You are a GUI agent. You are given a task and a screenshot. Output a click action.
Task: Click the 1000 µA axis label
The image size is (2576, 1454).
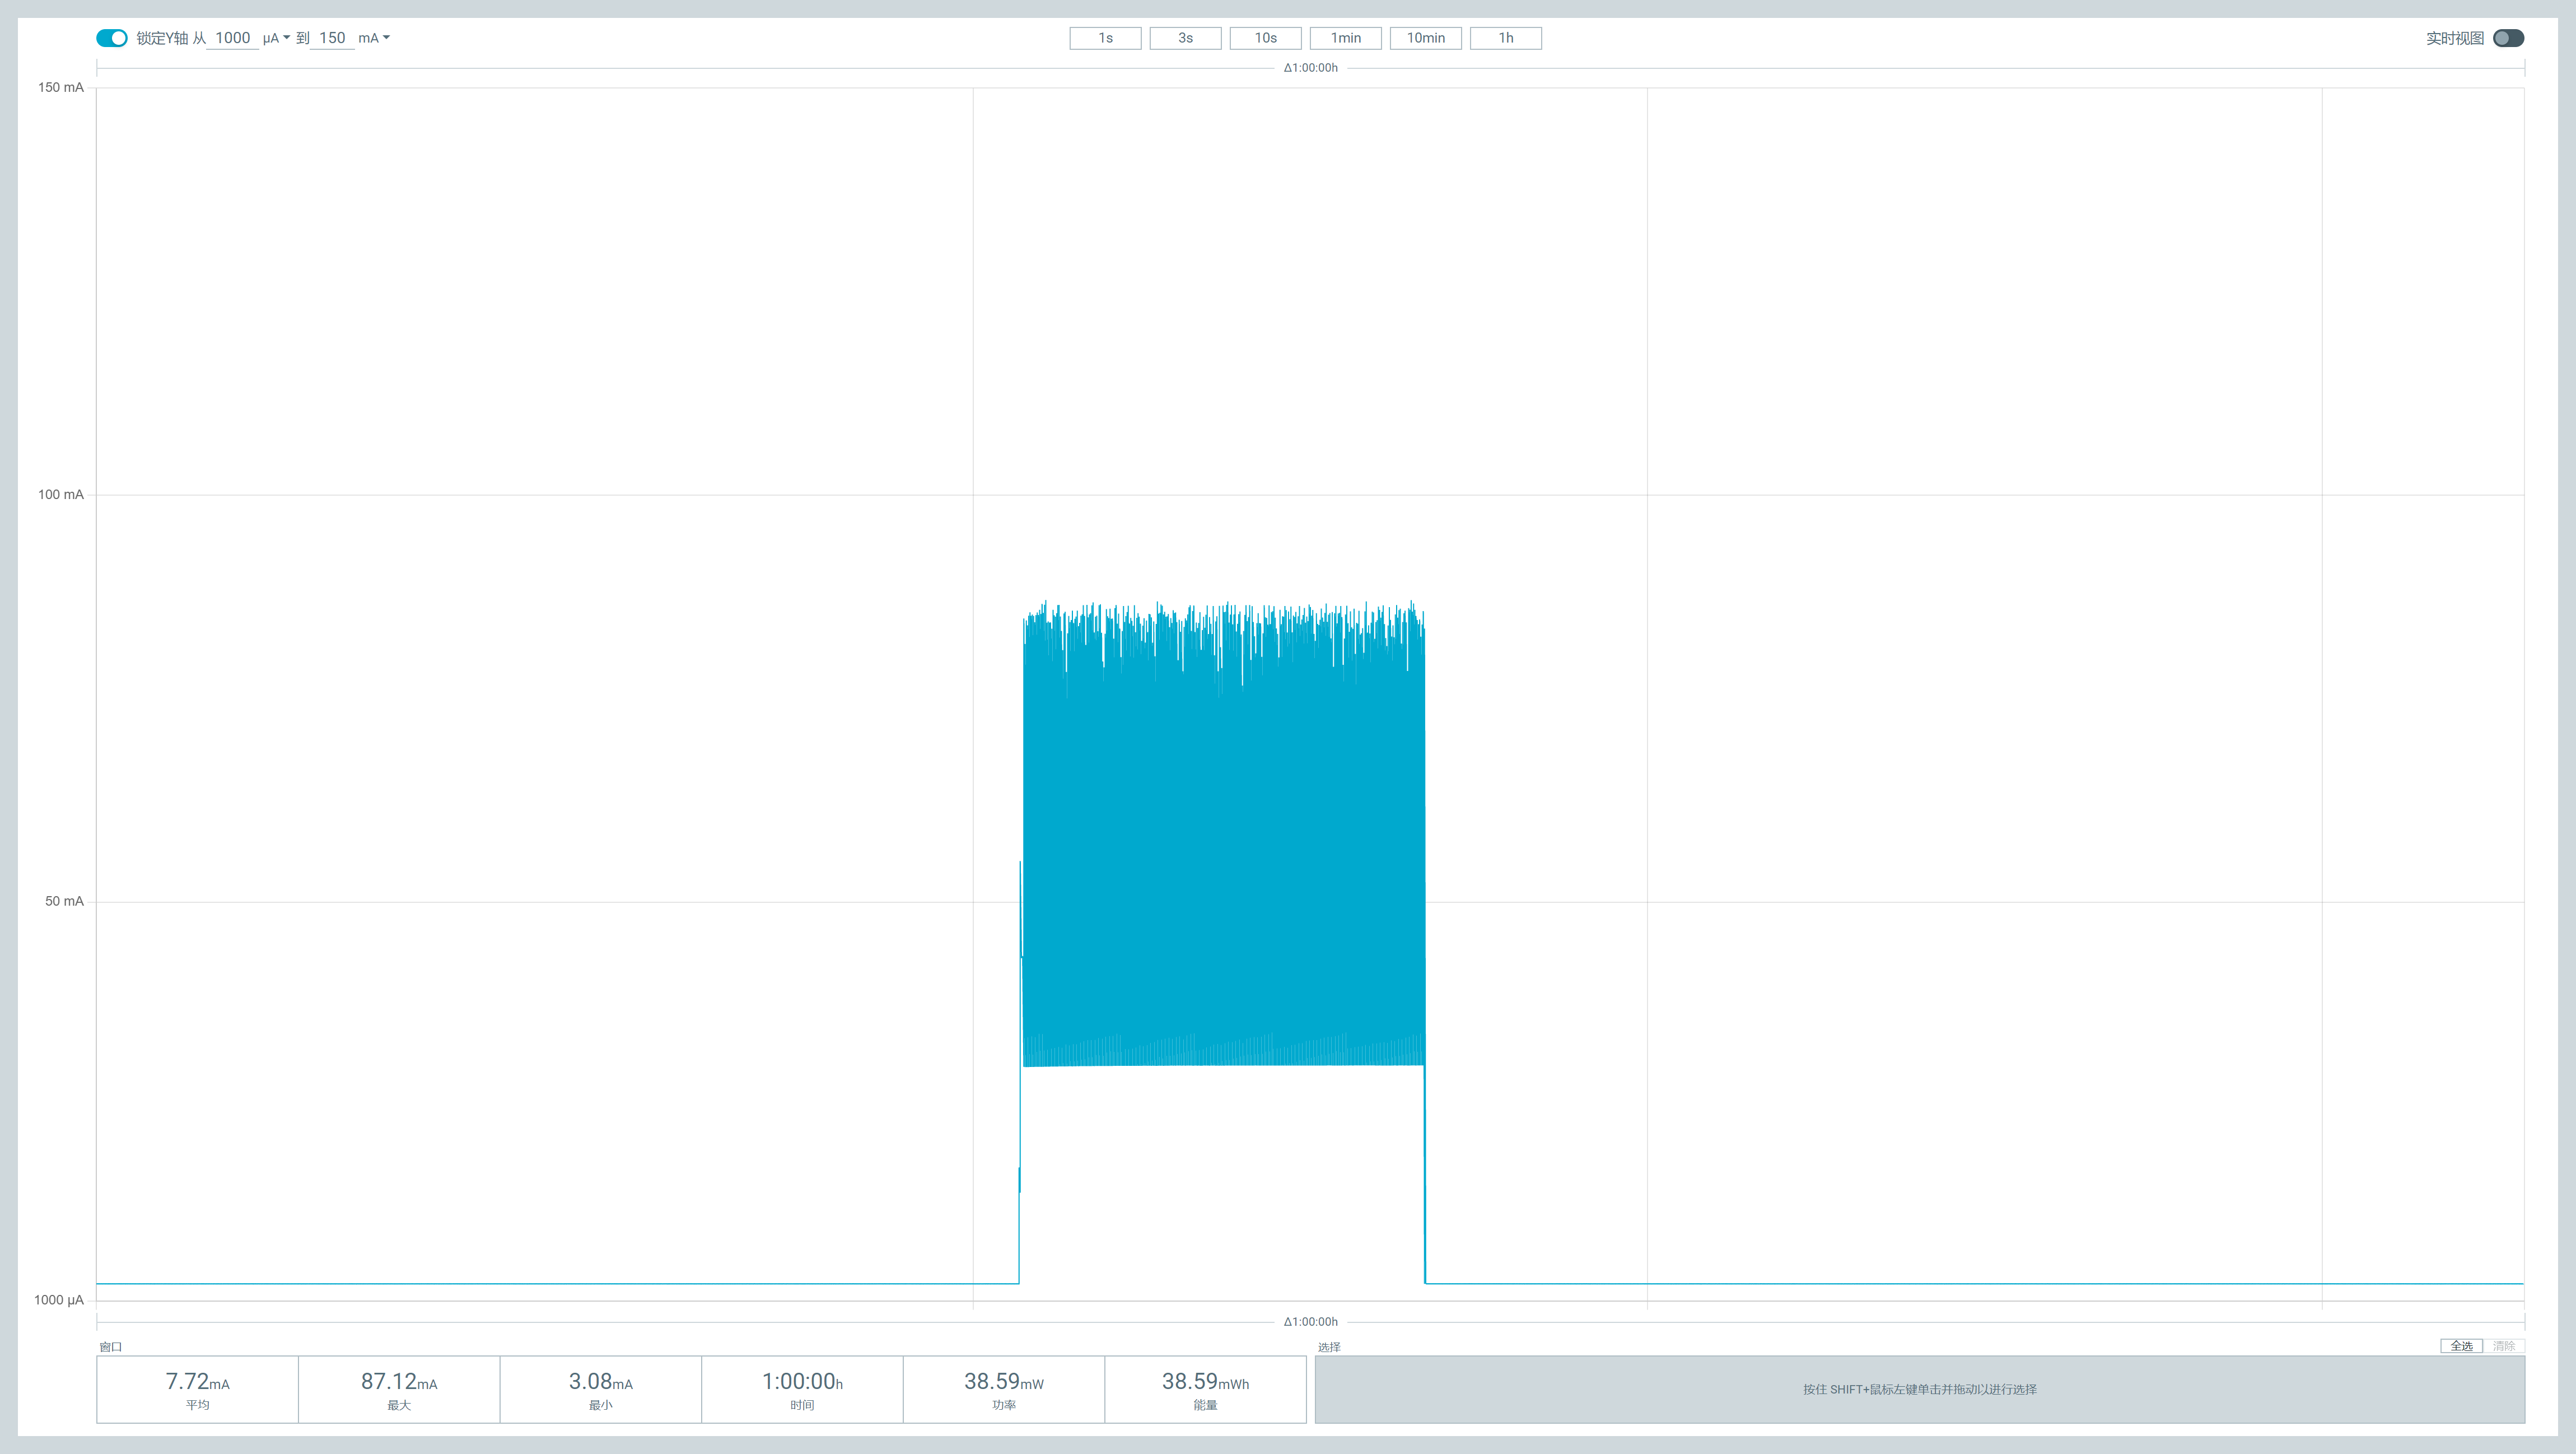[59, 1300]
